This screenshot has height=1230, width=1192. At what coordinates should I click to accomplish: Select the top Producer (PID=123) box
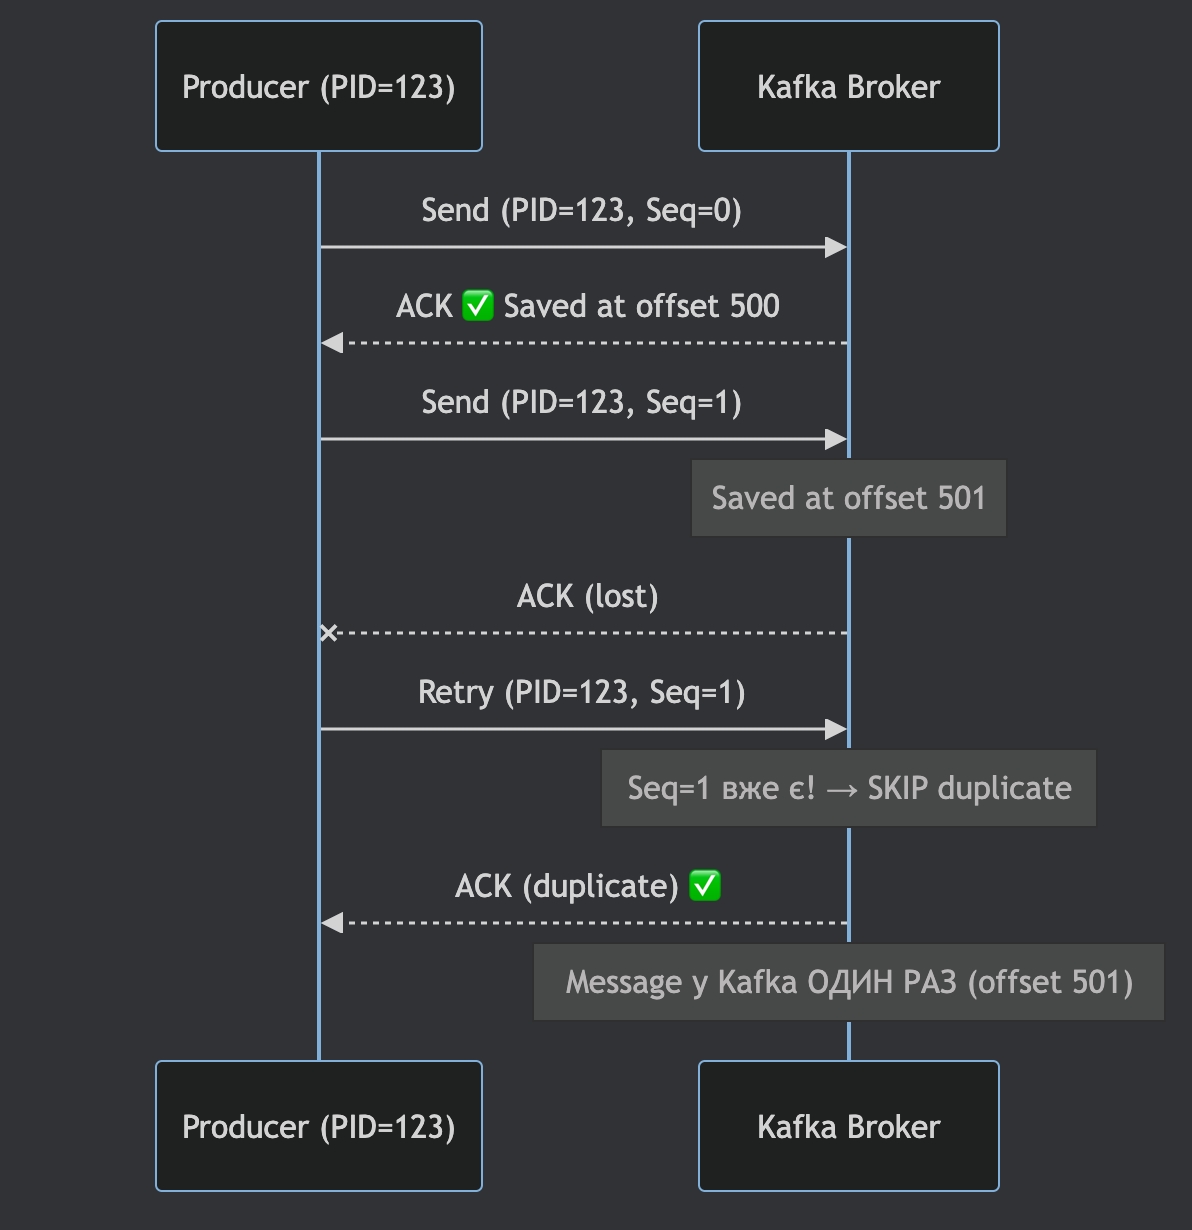click(x=319, y=87)
